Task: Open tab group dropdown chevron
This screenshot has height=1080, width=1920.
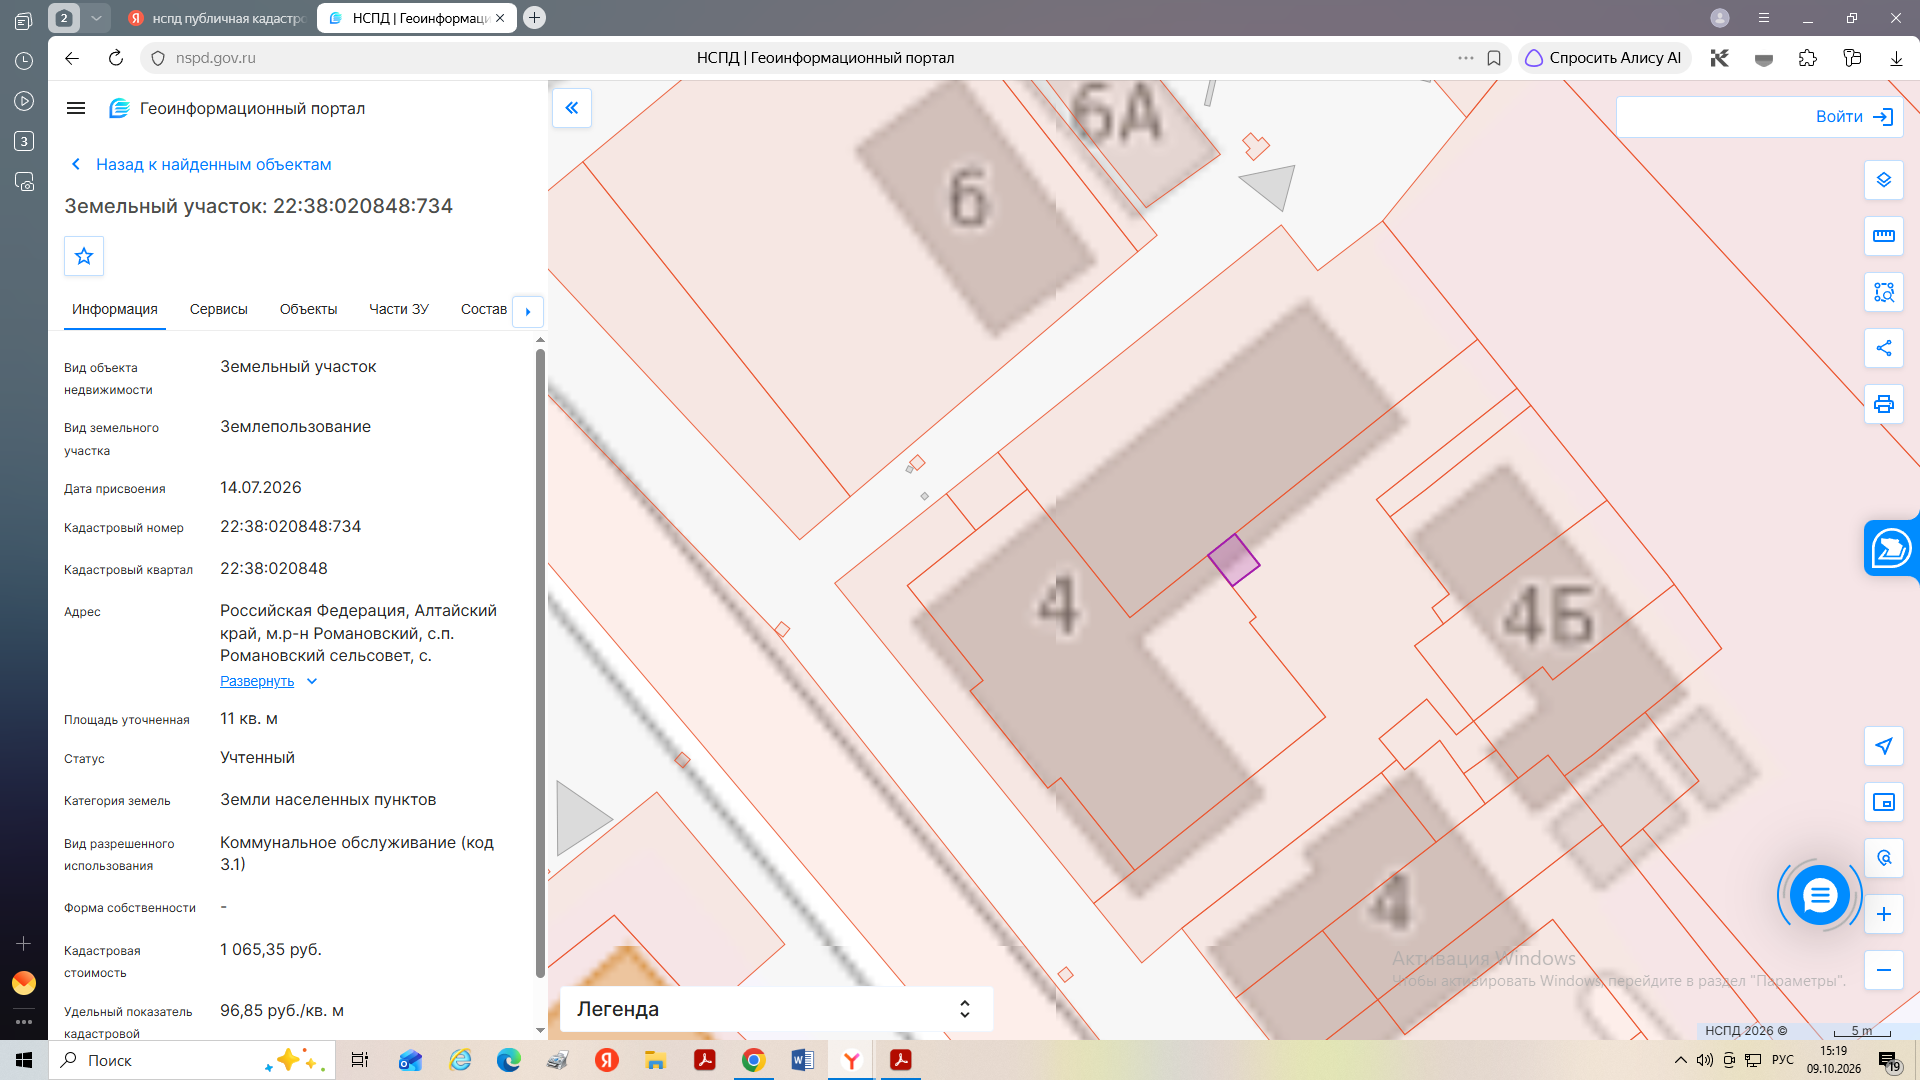Action: pyautogui.click(x=96, y=18)
